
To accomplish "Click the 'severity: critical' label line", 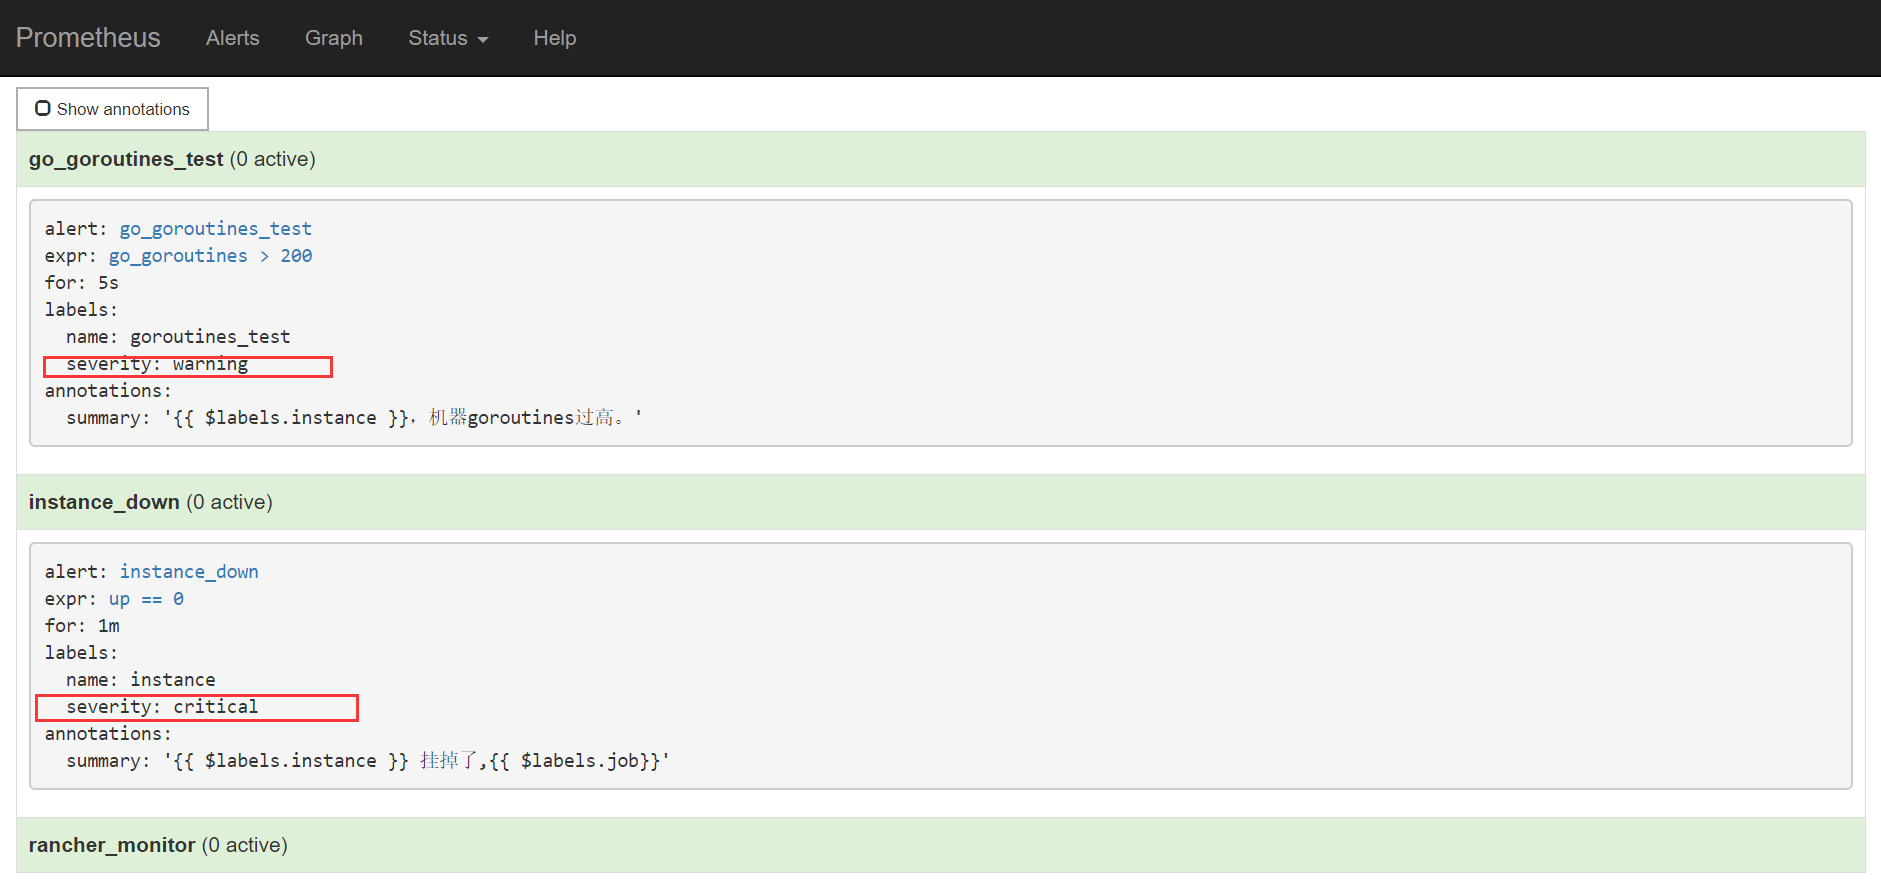I will point(162,707).
